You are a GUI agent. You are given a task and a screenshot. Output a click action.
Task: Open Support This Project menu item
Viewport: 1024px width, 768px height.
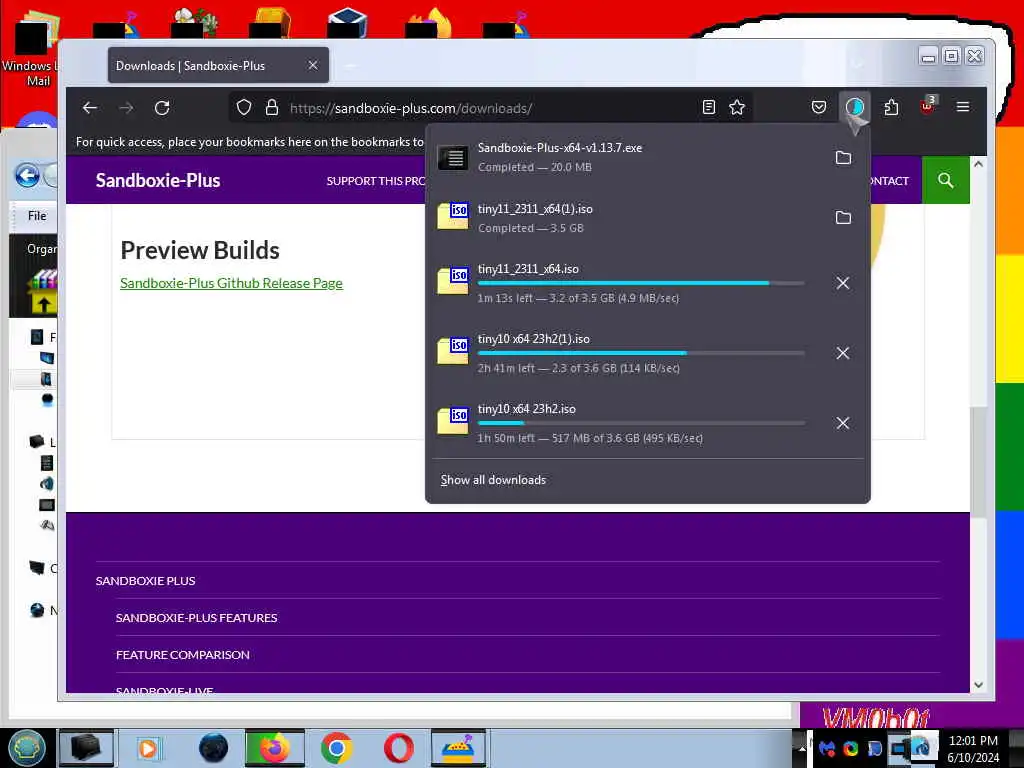(x=376, y=181)
